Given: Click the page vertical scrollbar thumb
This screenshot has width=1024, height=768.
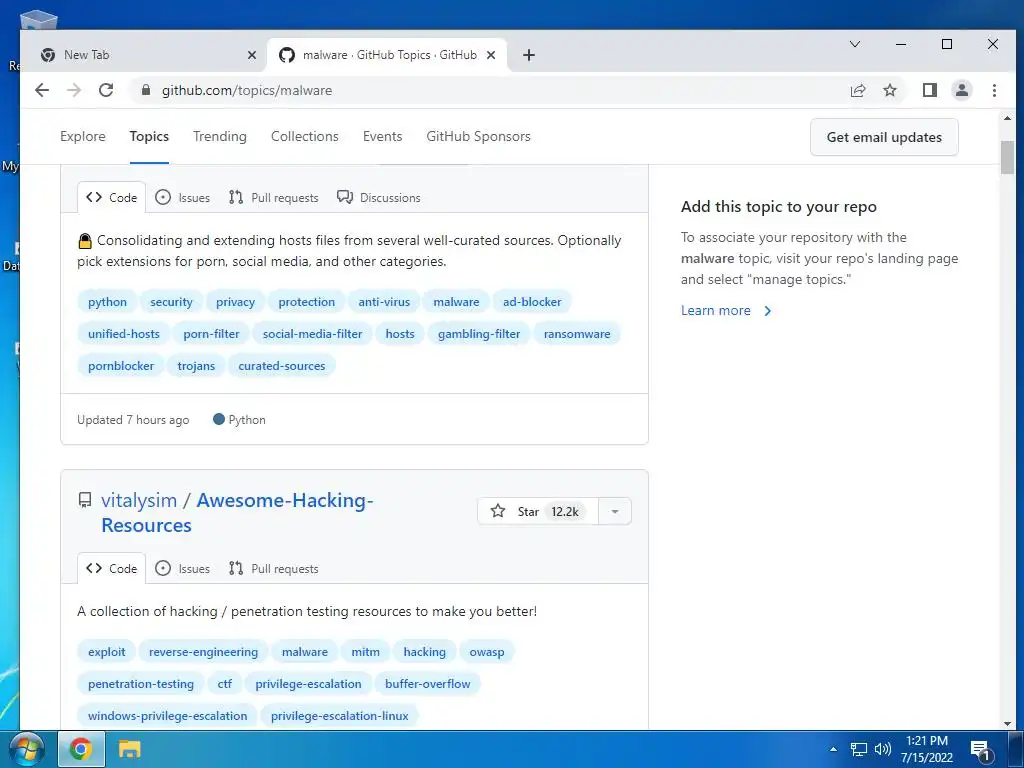Looking at the screenshot, I should [1007, 157].
